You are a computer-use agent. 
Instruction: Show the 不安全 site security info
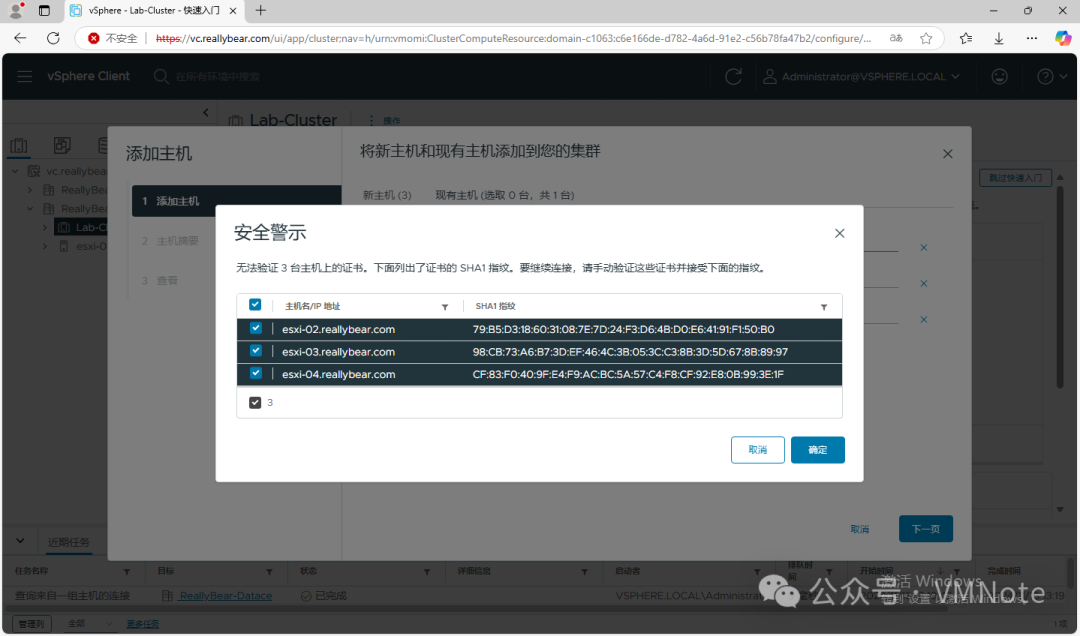(x=113, y=39)
